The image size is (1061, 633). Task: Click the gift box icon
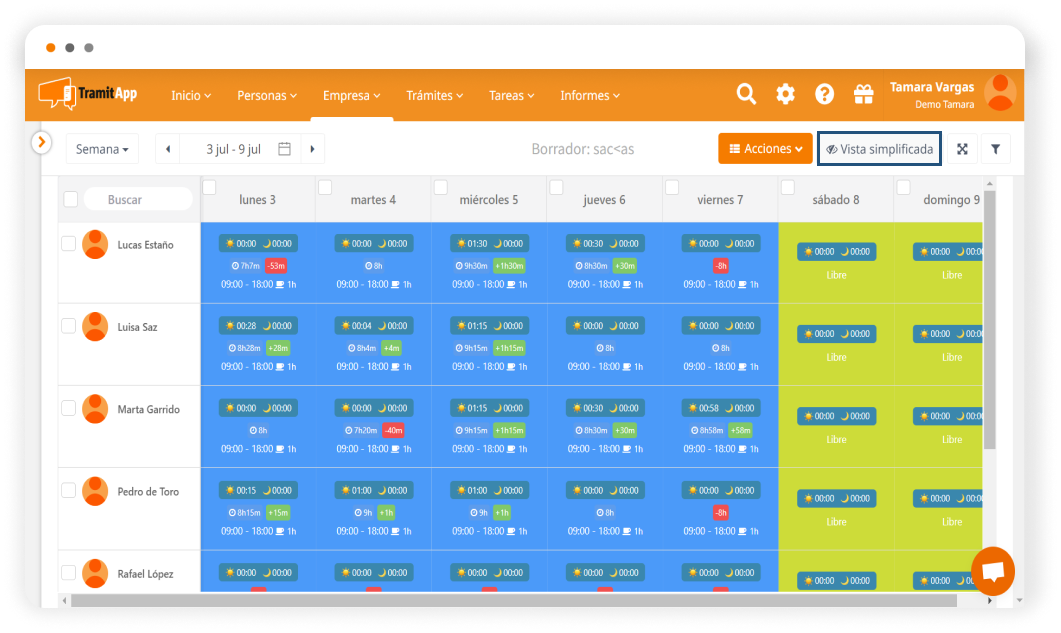[x=863, y=94]
